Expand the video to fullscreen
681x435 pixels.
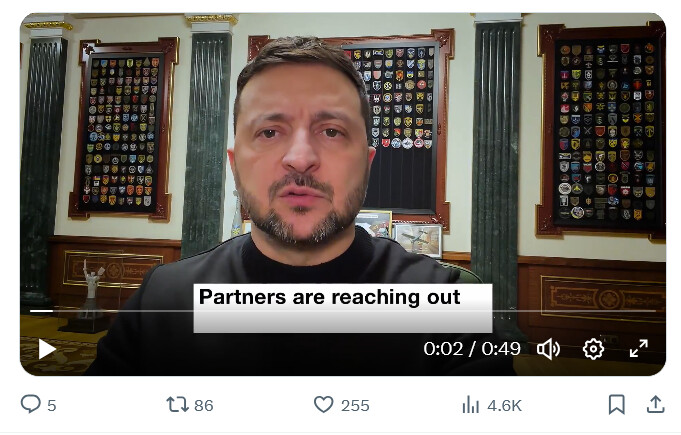[639, 349]
